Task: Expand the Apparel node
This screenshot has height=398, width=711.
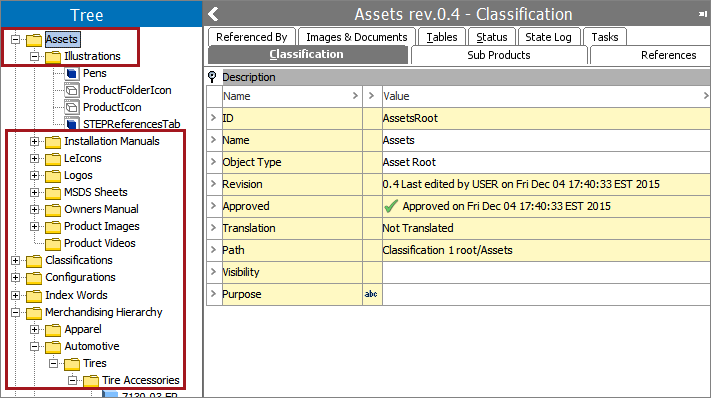Action: pyautogui.click(x=34, y=330)
